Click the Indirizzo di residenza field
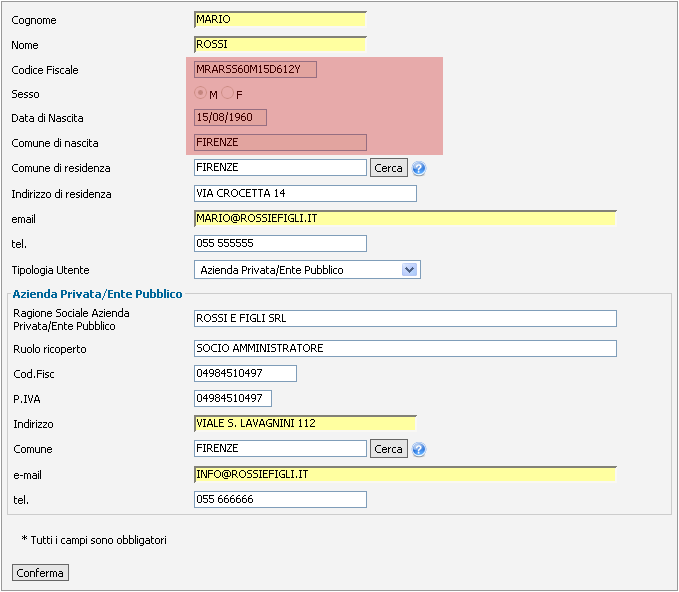679x592 pixels. 305,194
